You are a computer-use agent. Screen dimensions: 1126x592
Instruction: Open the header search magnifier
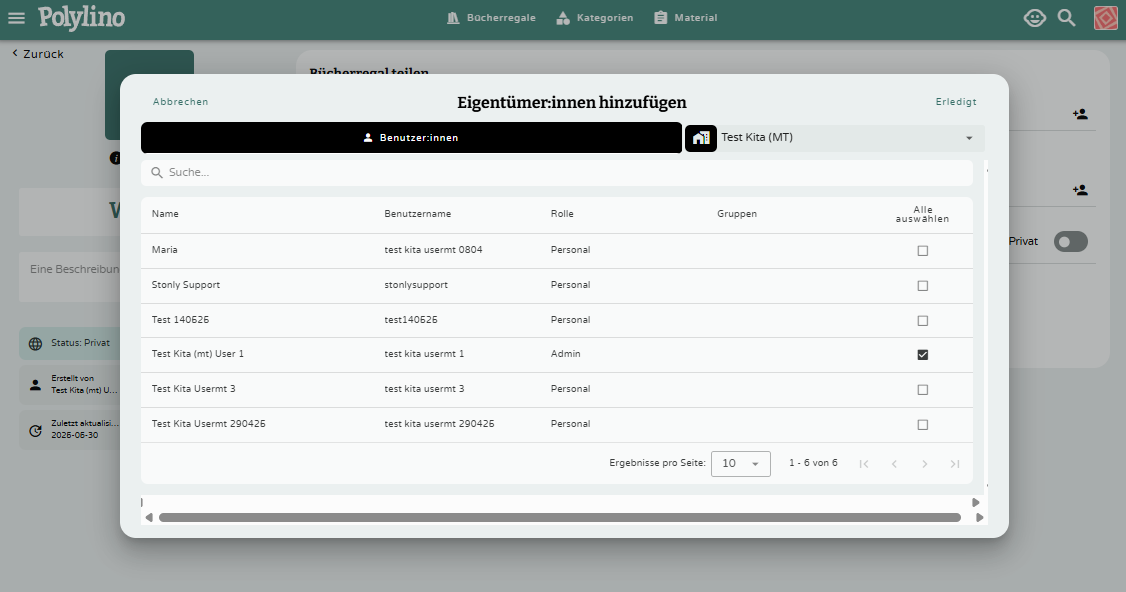coord(1066,18)
